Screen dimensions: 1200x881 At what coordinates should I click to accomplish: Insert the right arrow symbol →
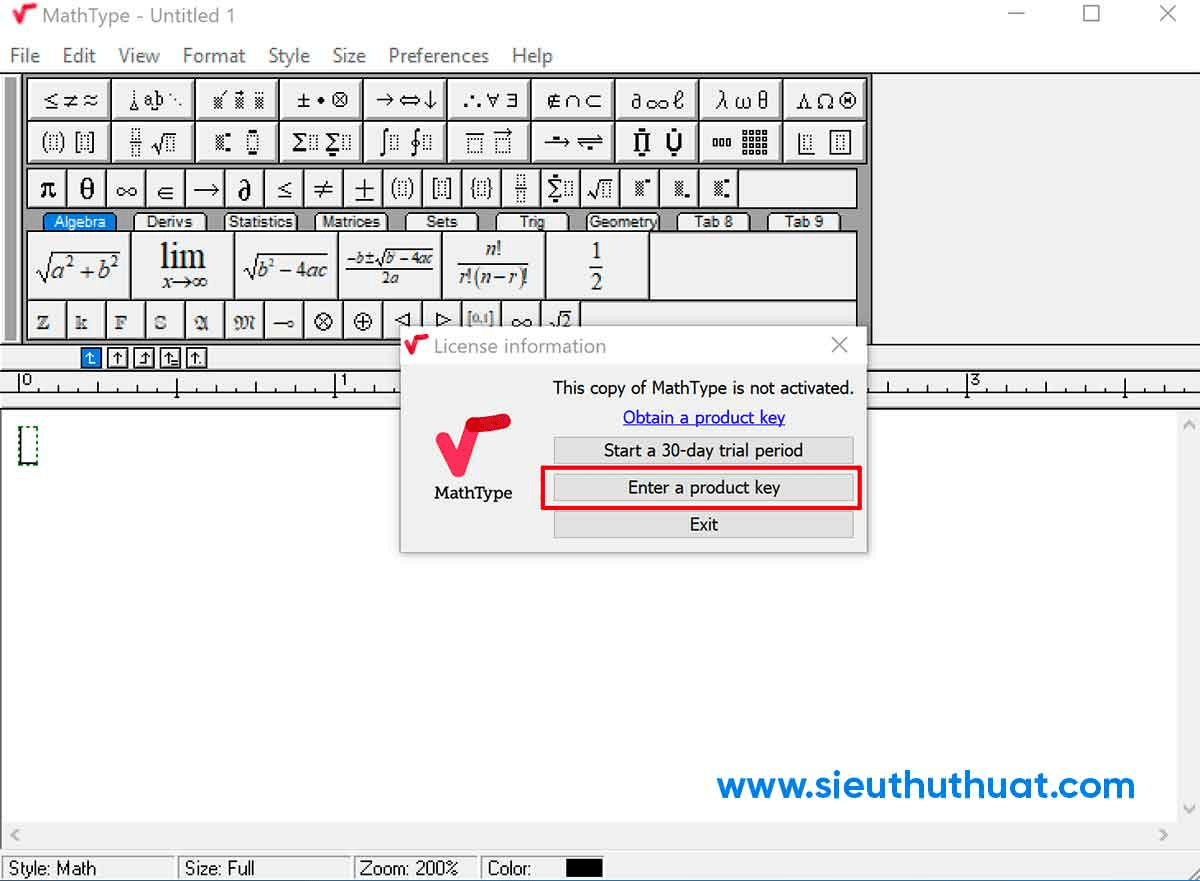point(205,189)
